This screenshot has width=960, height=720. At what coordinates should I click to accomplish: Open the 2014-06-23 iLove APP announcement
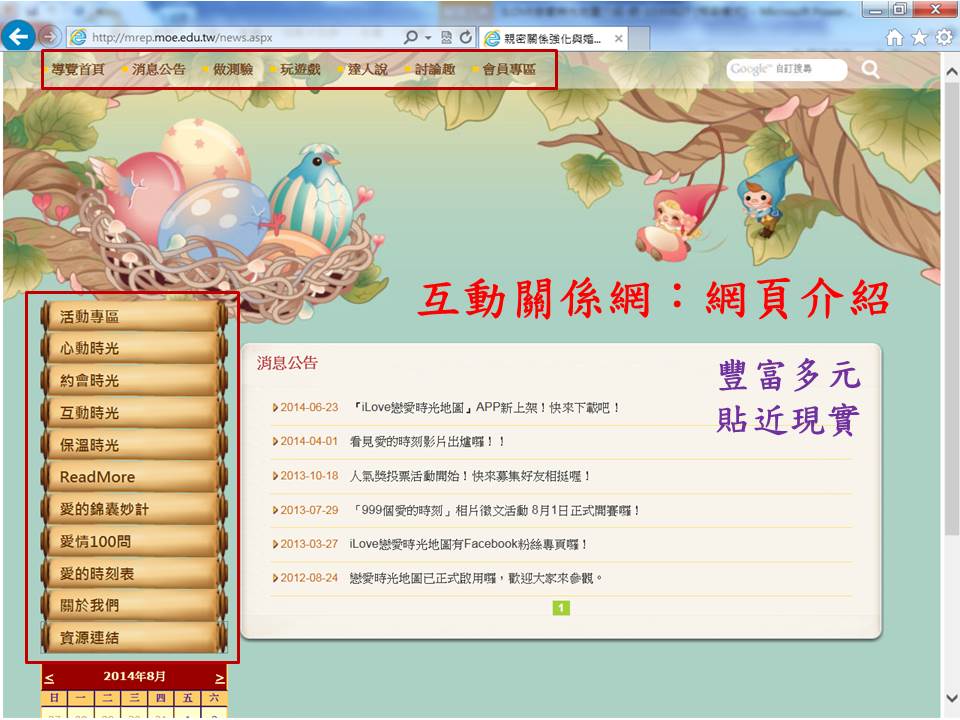click(486, 408)
